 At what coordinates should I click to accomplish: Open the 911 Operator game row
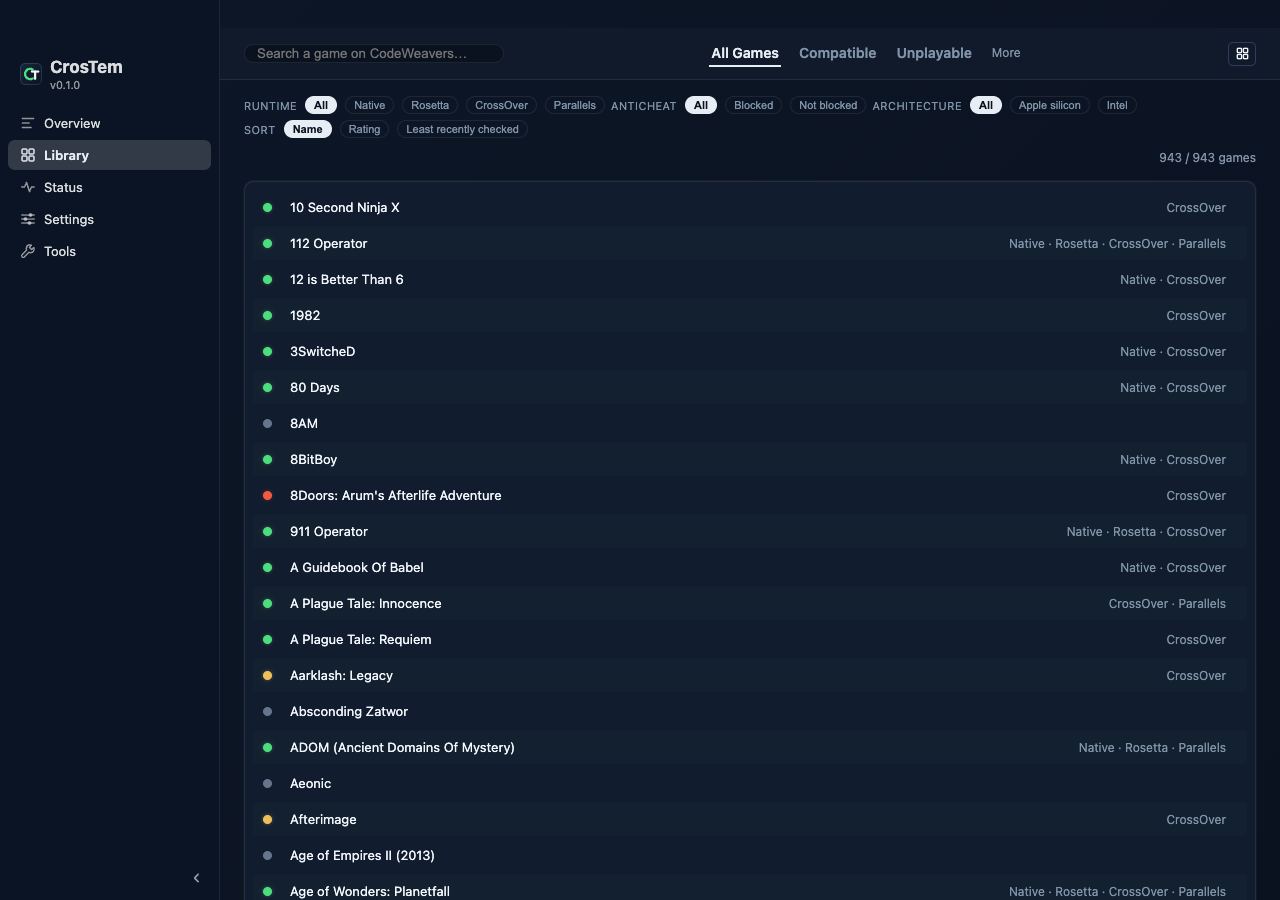[x=749, y=532]
